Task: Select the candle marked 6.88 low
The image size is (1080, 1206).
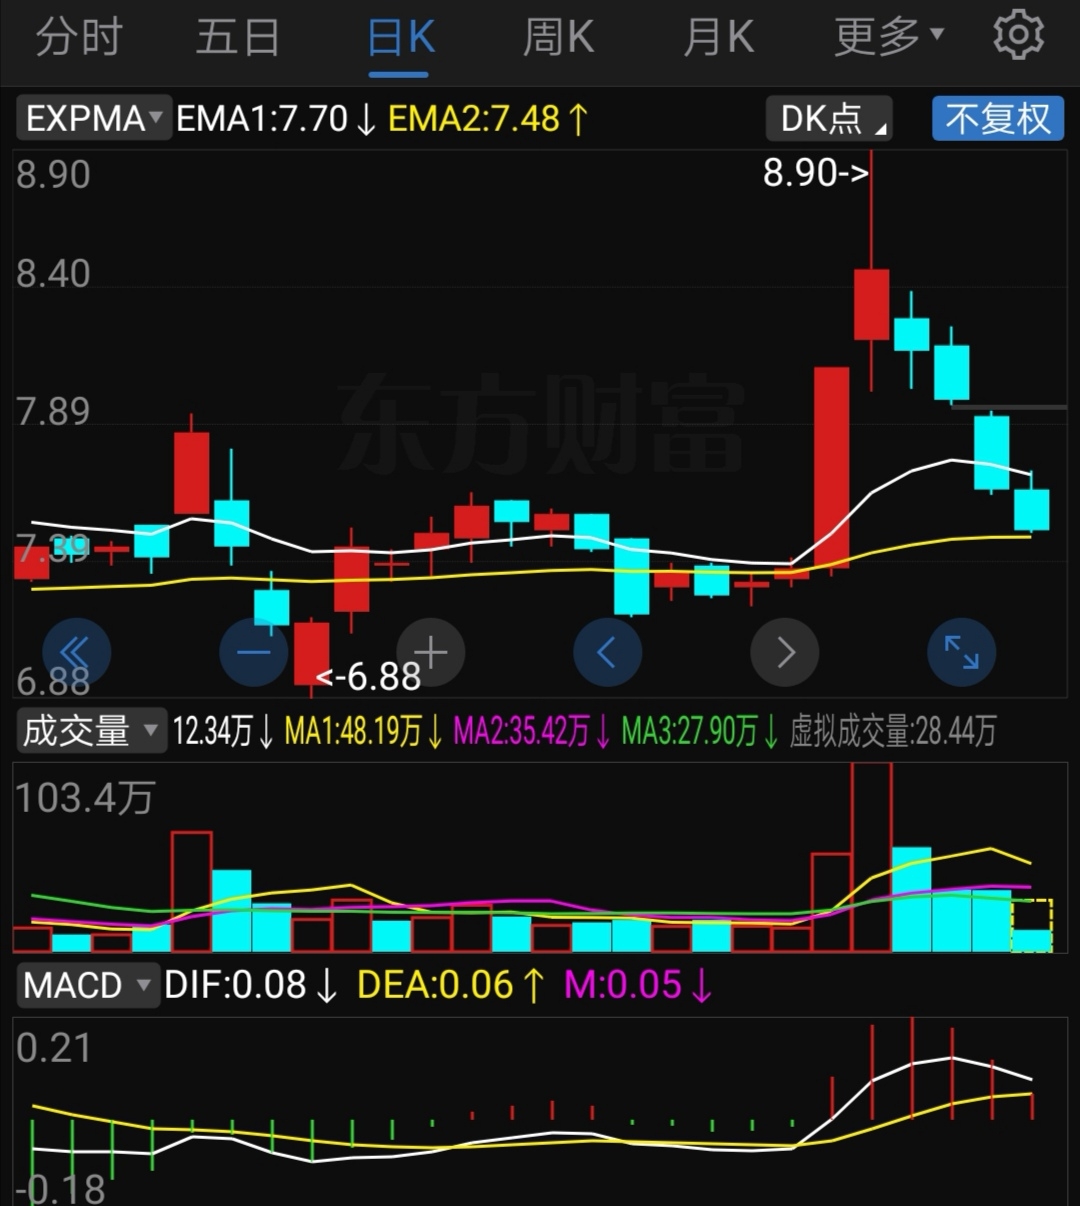Action: pos(312,654)
